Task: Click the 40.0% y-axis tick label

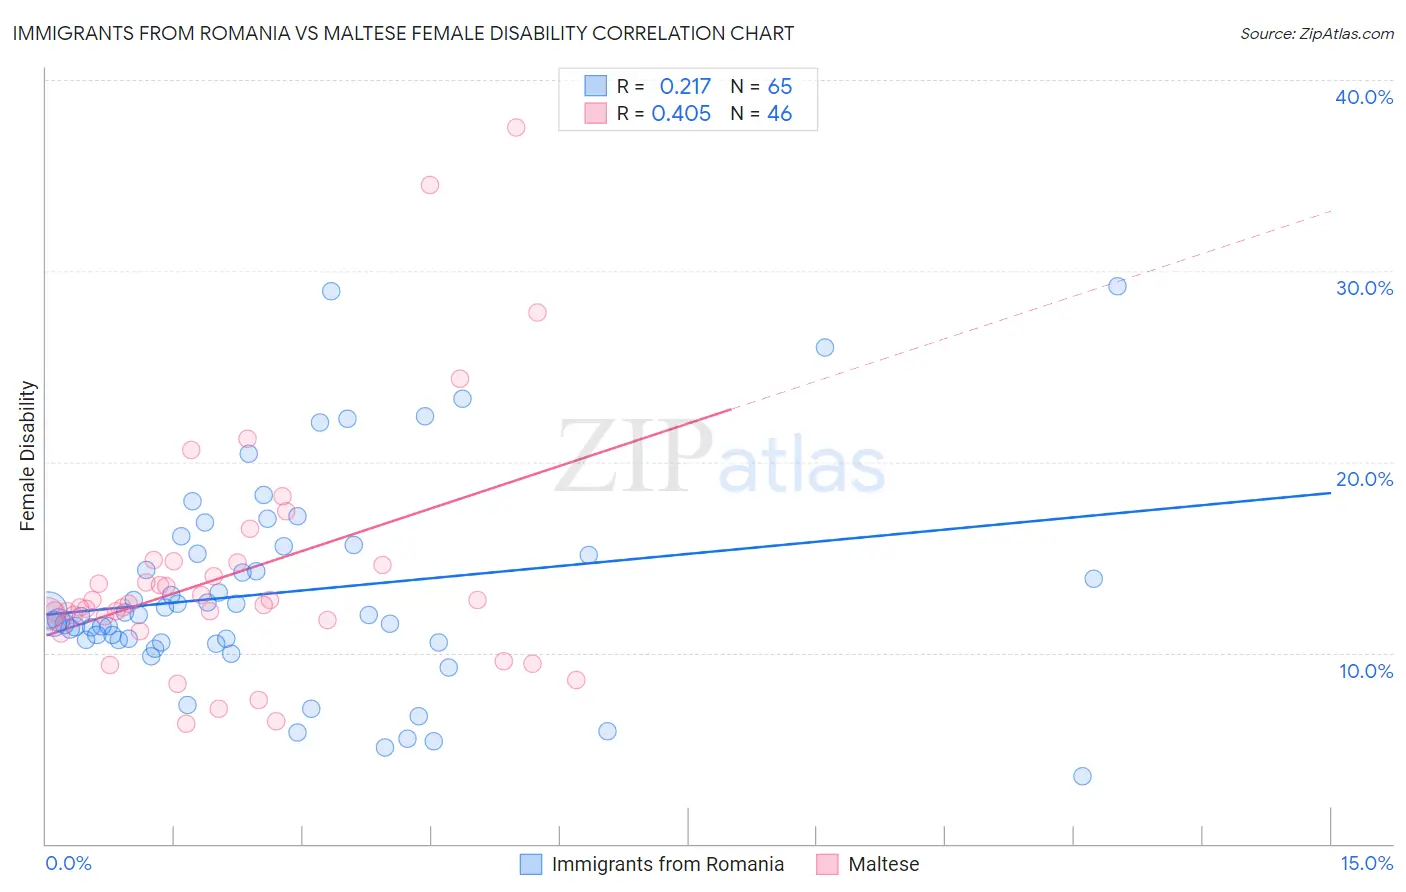Action: [x=1364, y=97]
